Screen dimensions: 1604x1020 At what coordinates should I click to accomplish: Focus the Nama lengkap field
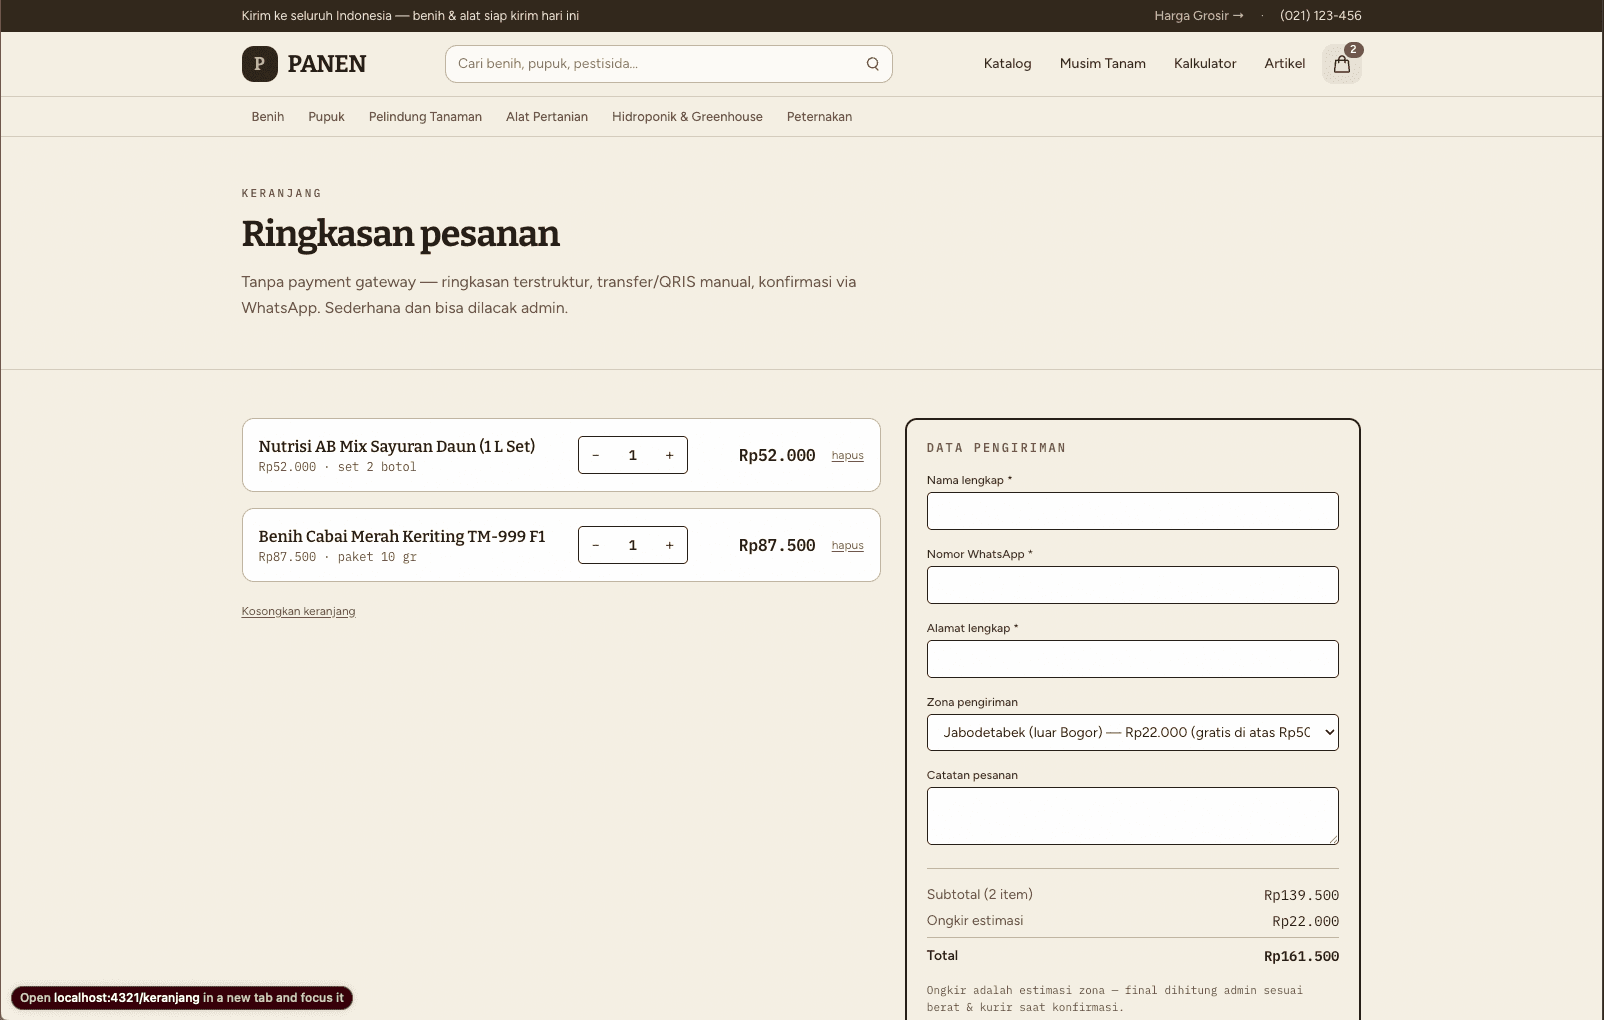click(1132, 511)
